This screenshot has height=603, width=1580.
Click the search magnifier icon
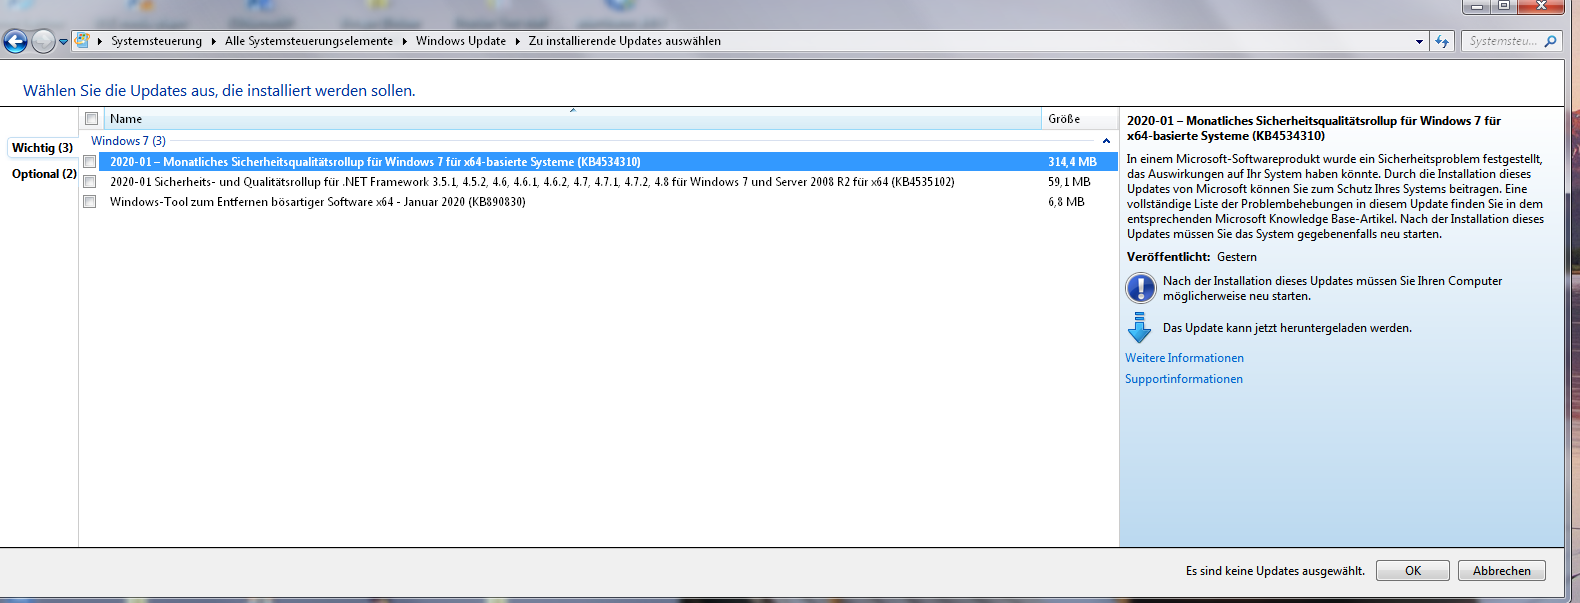pos(1551,41)
